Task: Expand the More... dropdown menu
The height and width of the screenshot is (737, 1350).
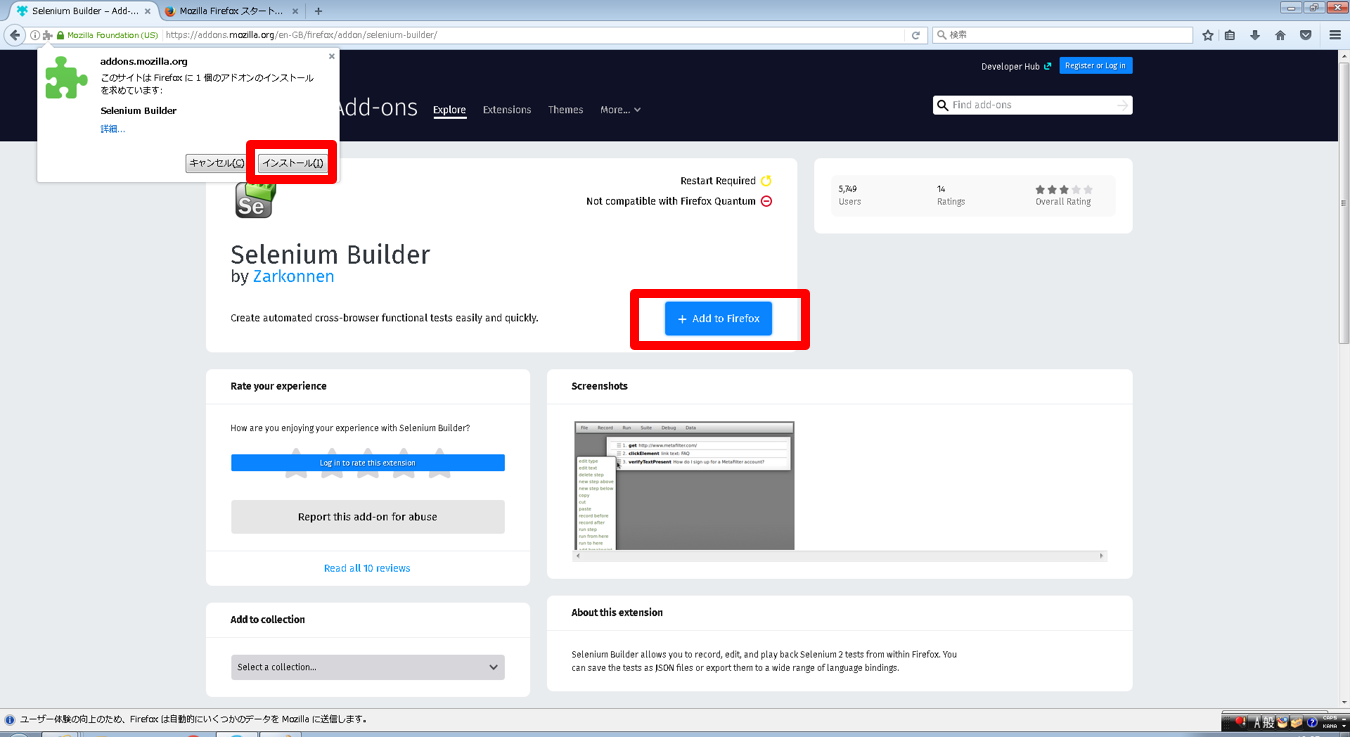Action: click(620, 110)
